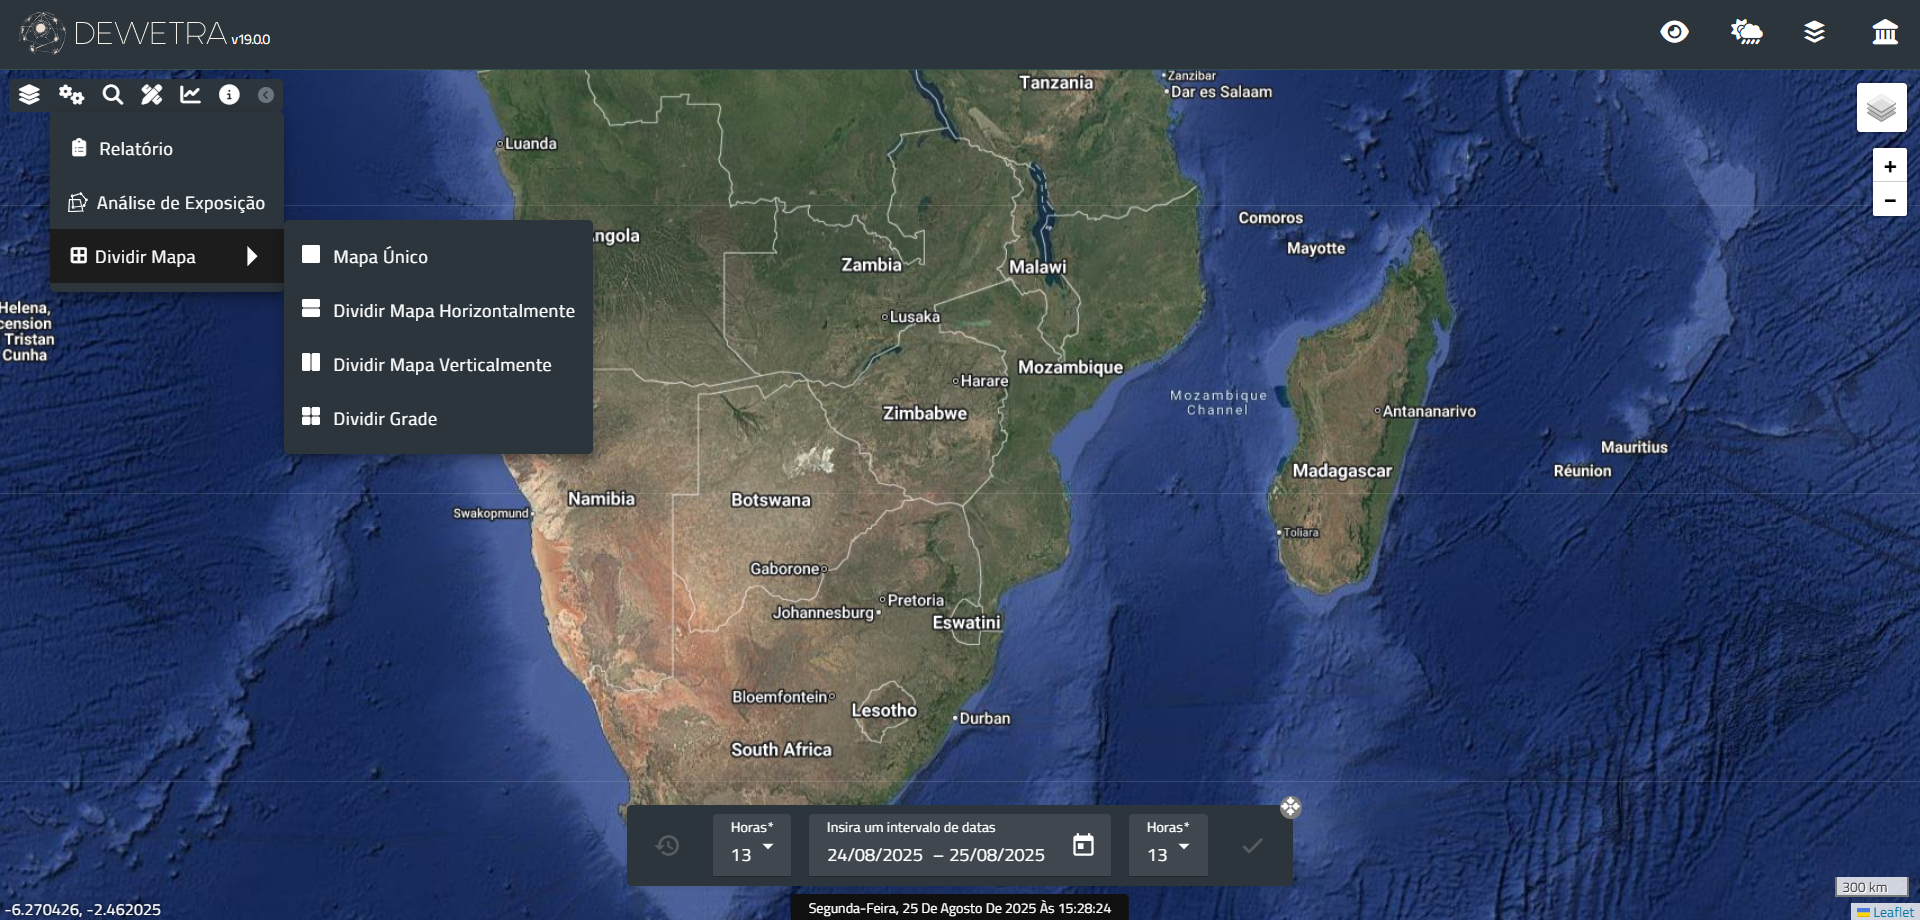Expand the start Horas dropdown
Screen dimensions: 1920x920
point(752,846)
